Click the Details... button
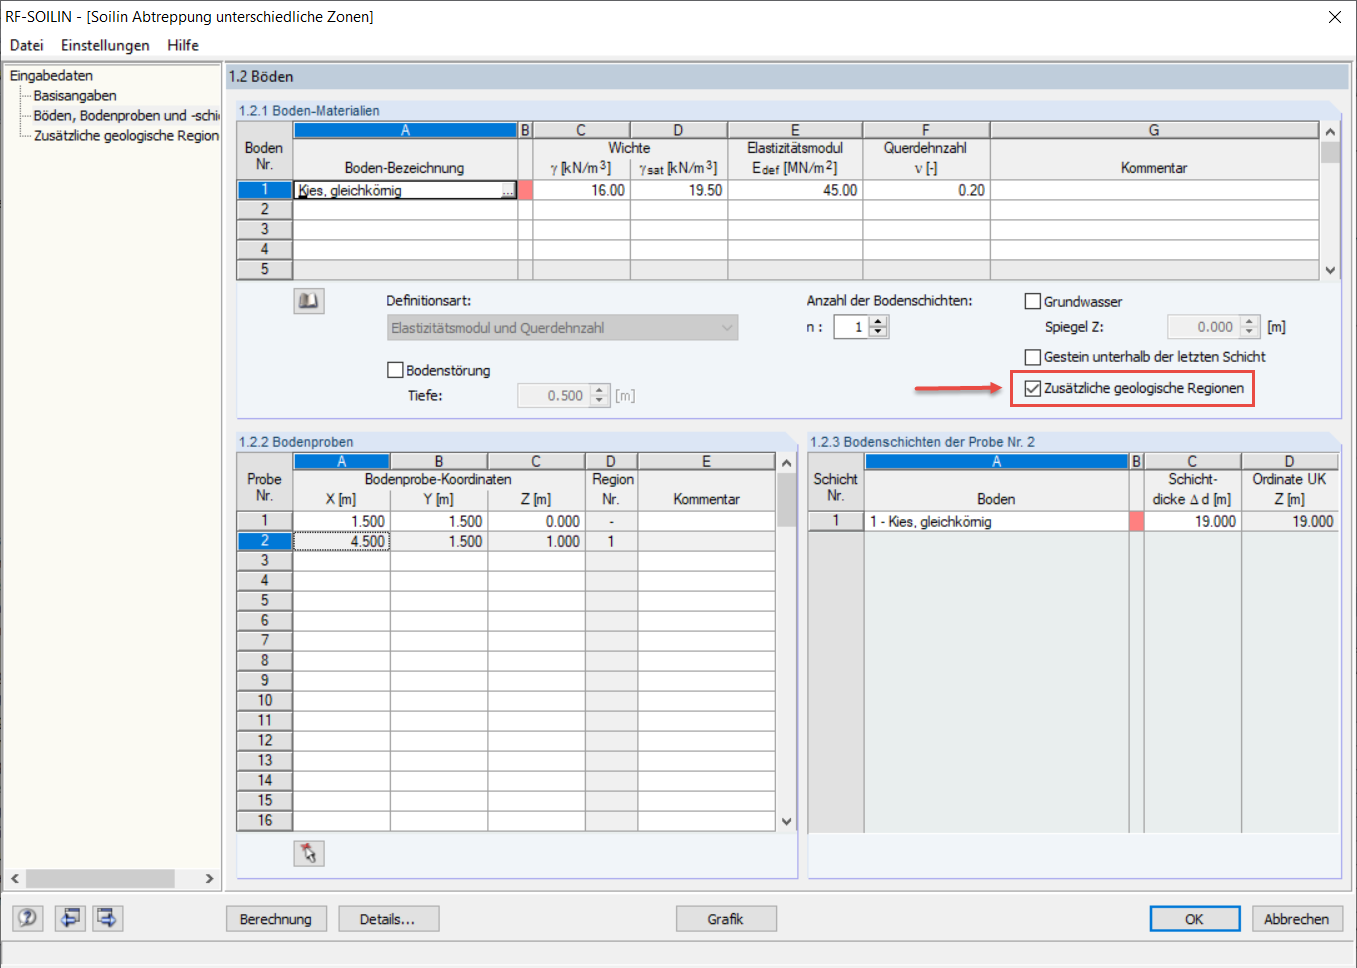This screenshot has height=968, width=1357. (388, 919)
